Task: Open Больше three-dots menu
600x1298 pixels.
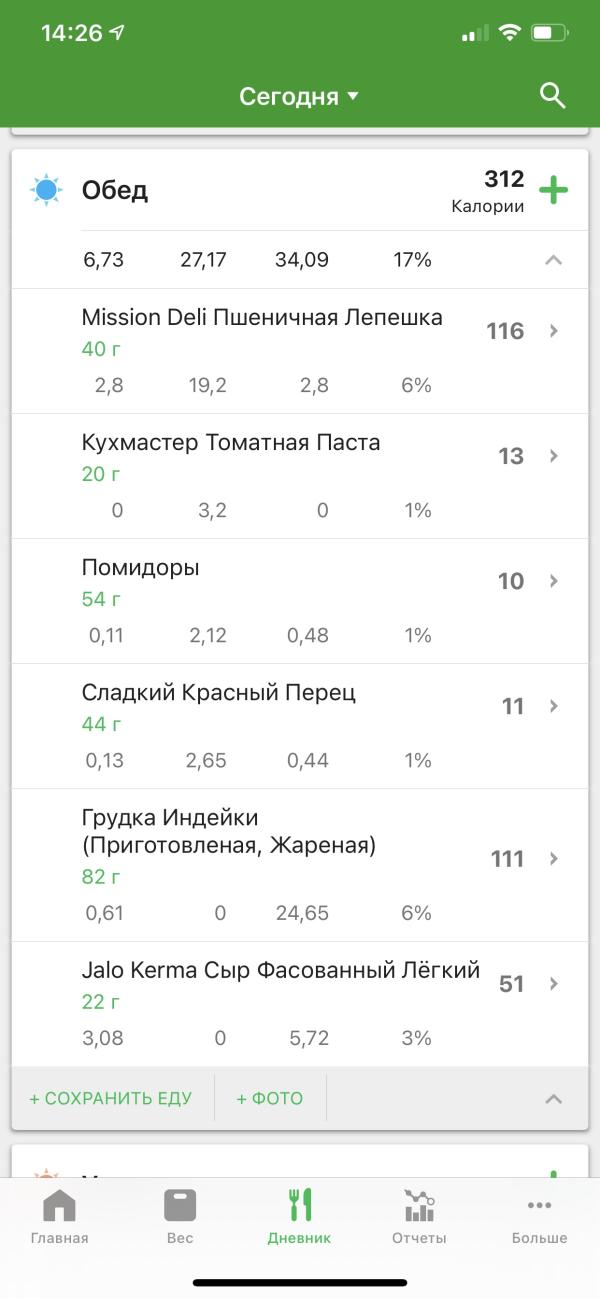Action: (539, 1217)
